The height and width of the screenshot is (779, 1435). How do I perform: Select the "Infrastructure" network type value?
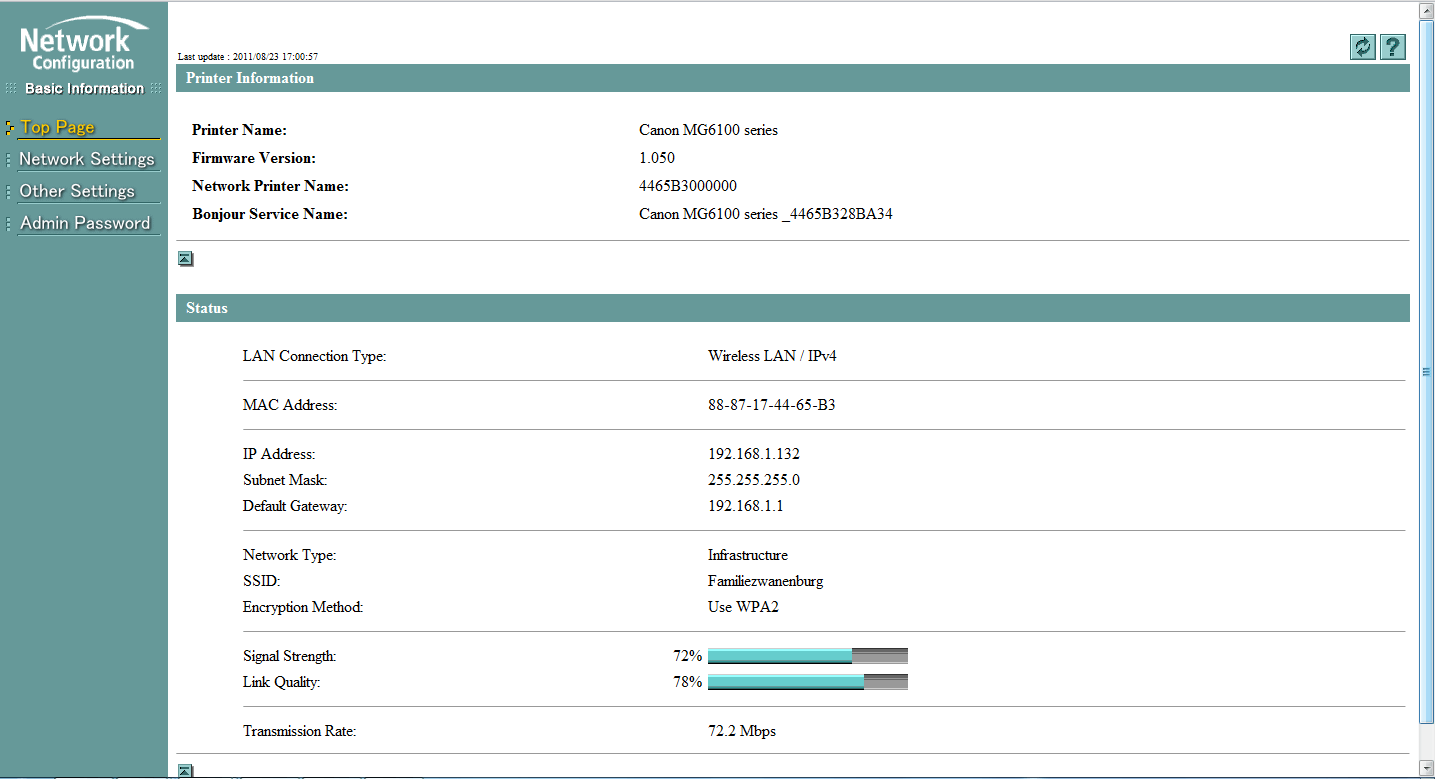pos(748,555)
